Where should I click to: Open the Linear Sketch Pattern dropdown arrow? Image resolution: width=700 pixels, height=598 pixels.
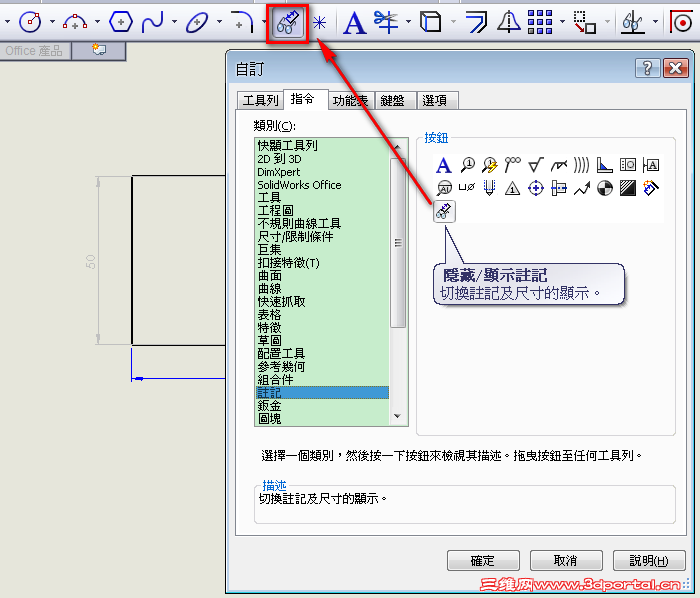pyautogui.click(x=562, y=21)
